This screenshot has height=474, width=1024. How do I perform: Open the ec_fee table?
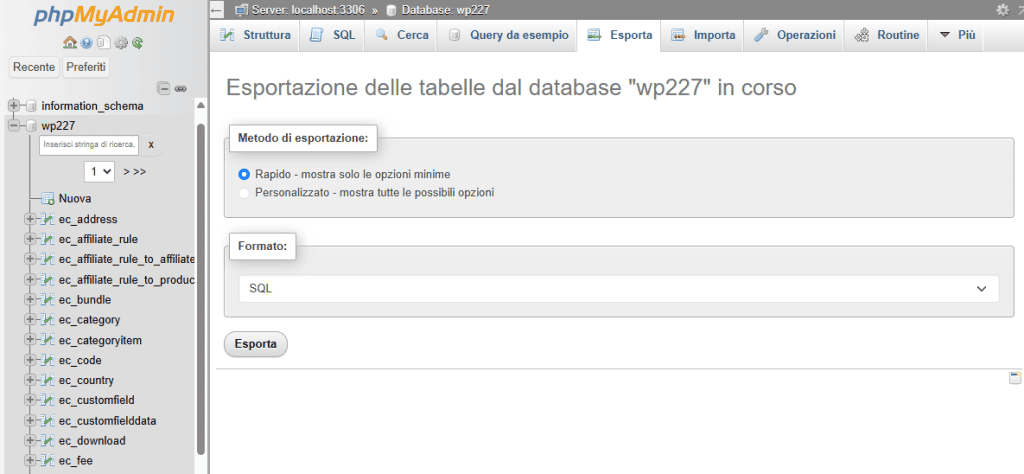click(76, 461)
